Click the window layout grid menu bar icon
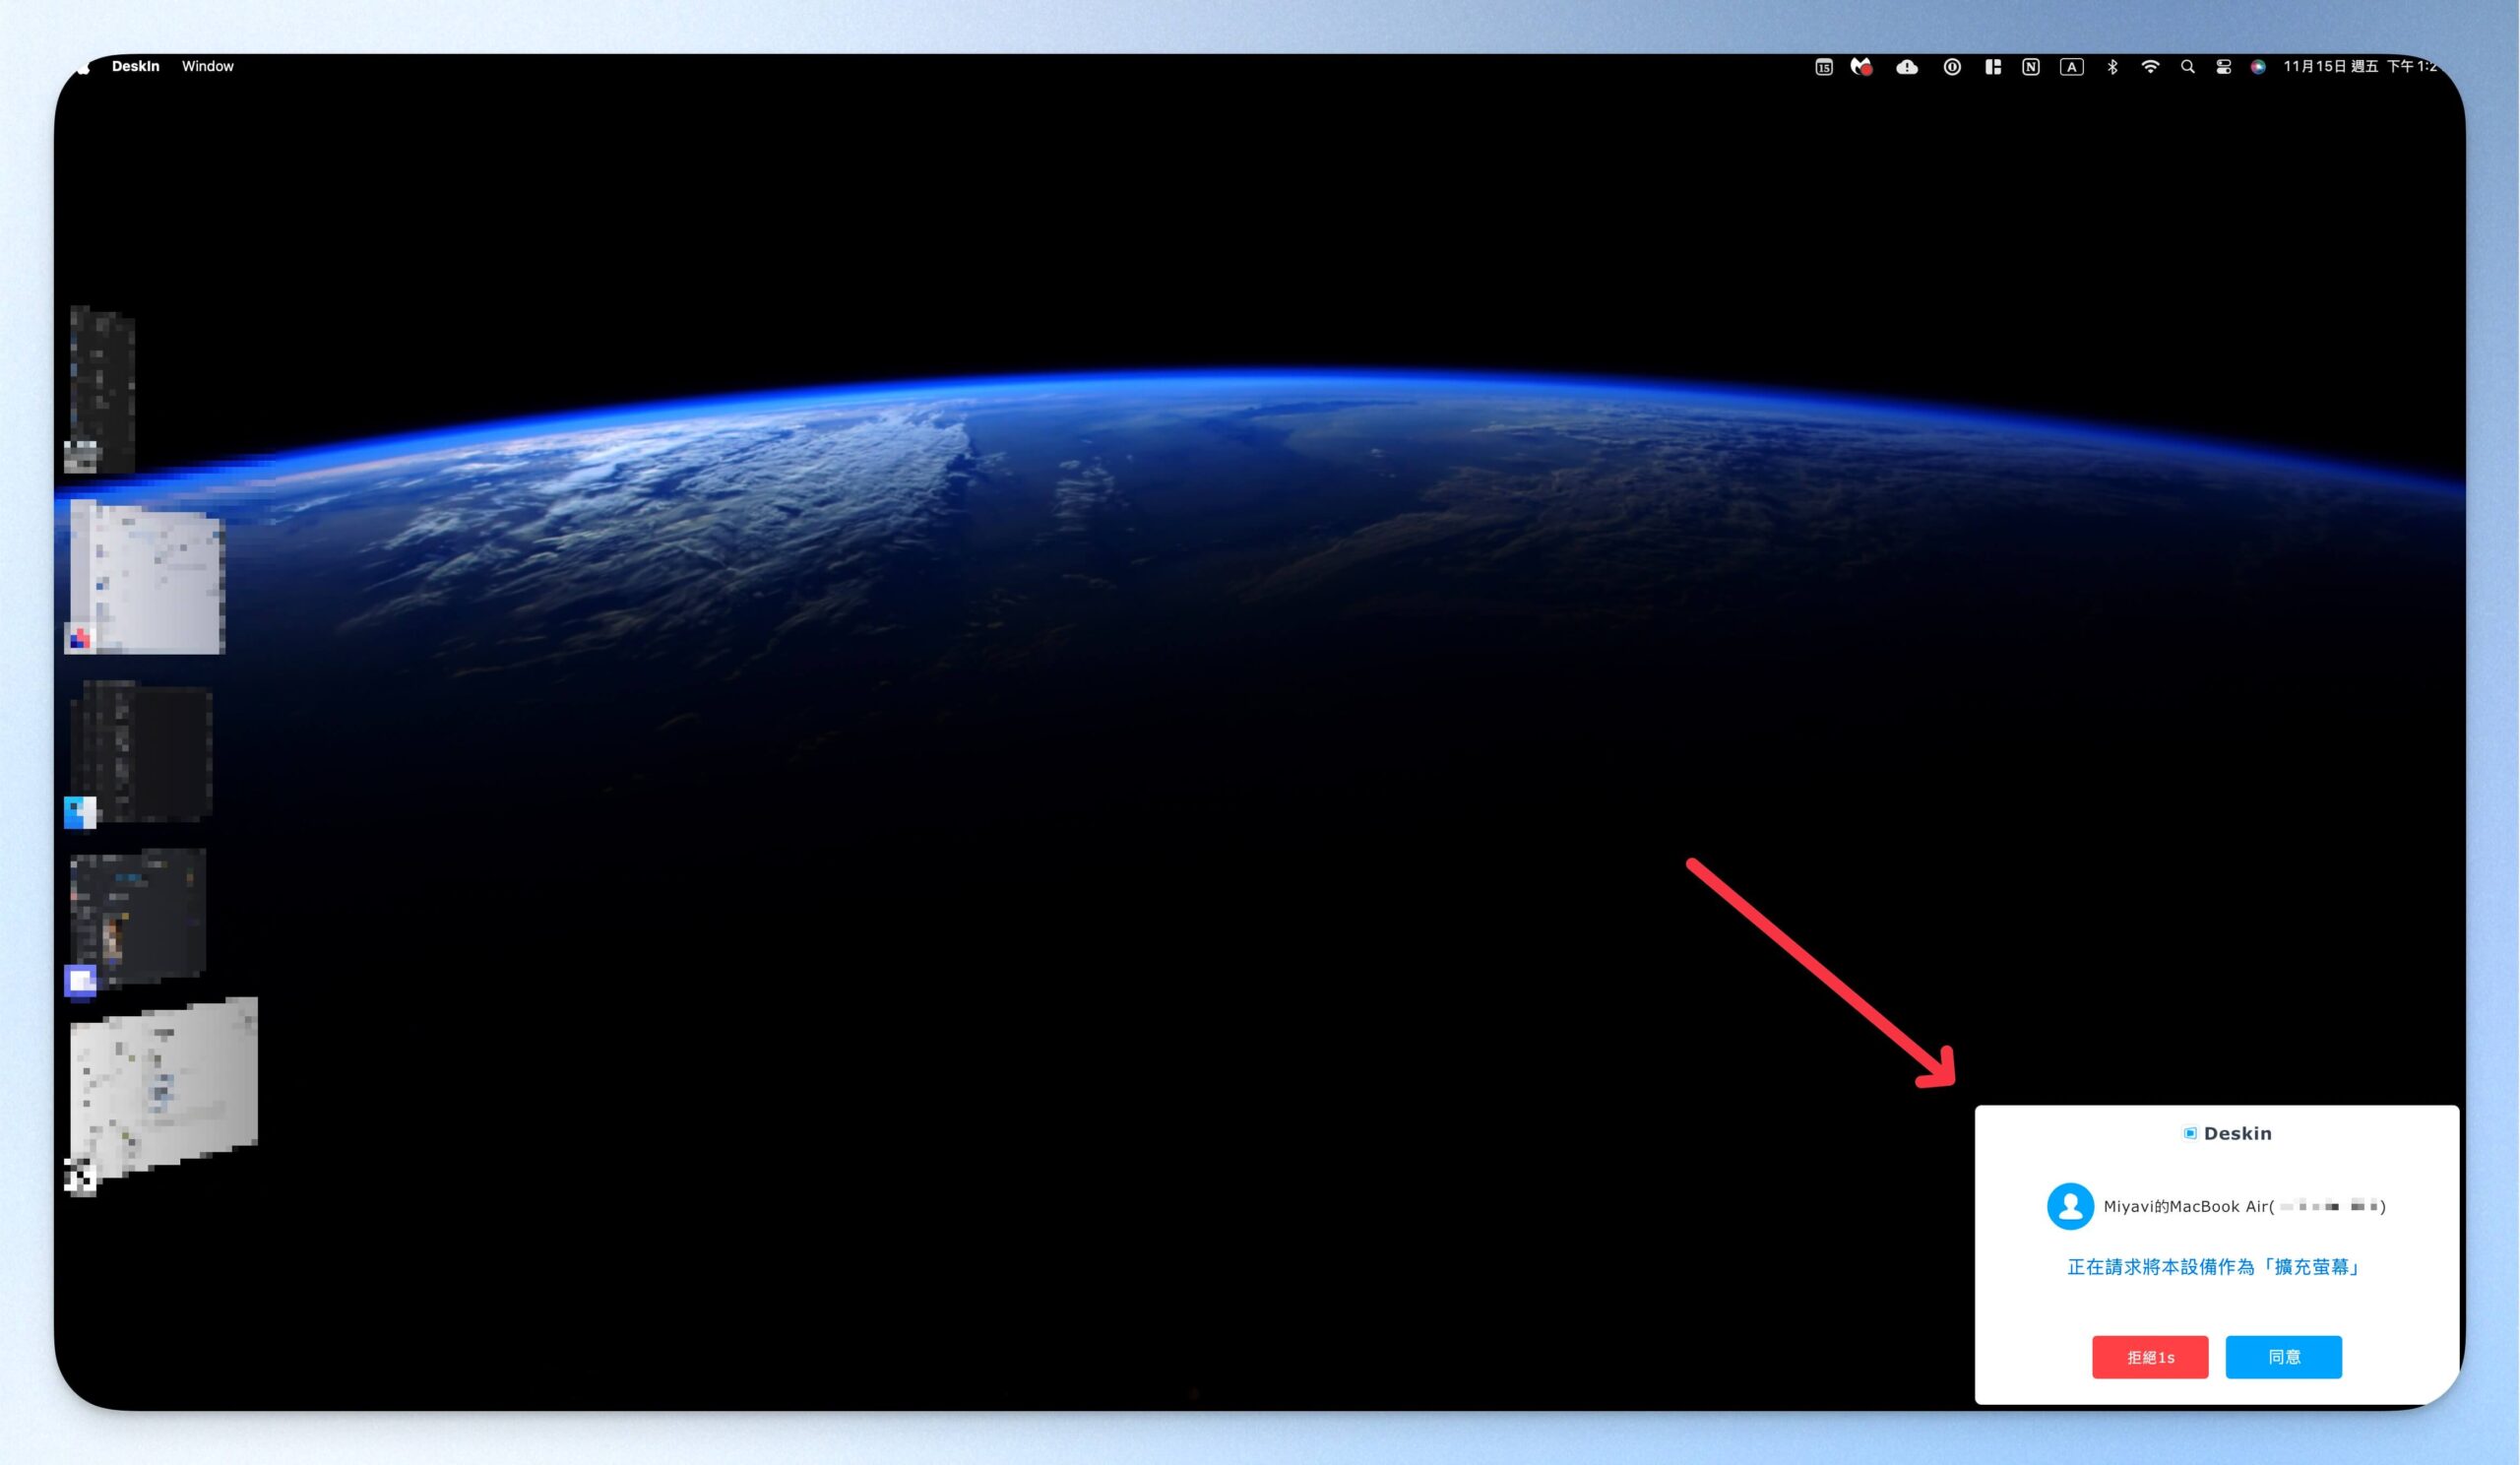Viewport: 2520px width, 1465px height. pos(1992,67)
